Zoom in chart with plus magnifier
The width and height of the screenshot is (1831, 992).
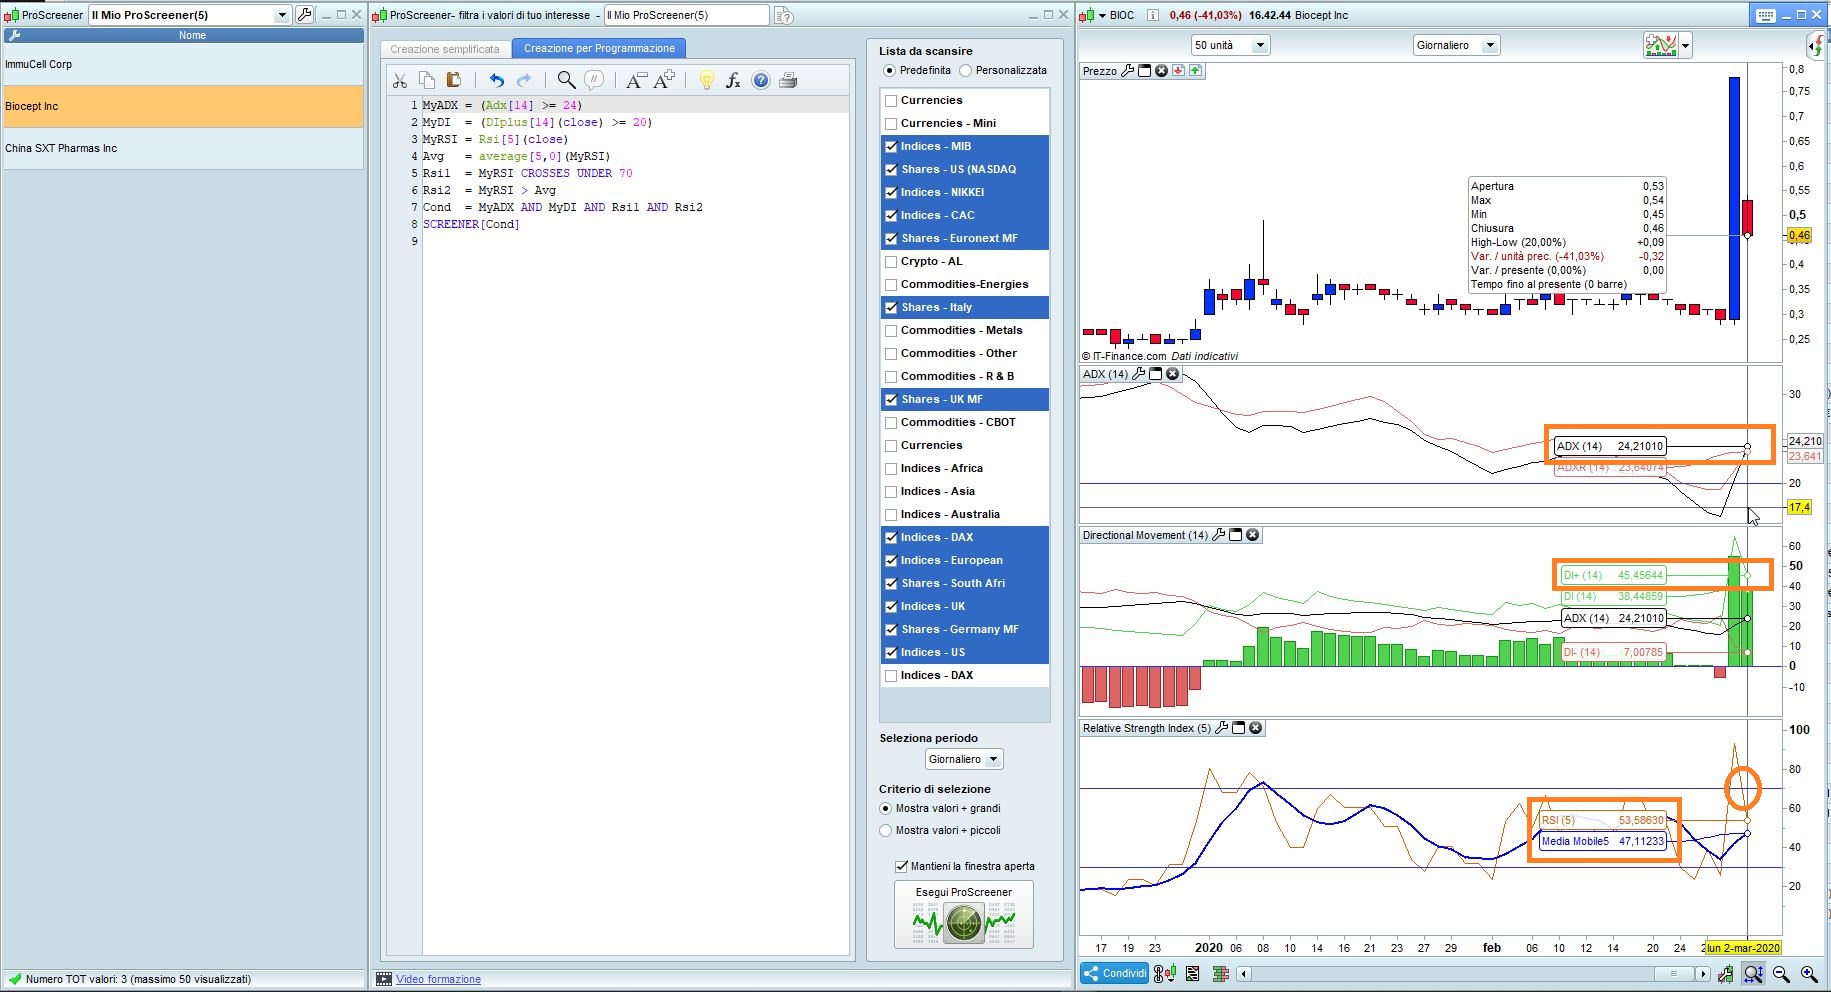[x=1809, y=974]
